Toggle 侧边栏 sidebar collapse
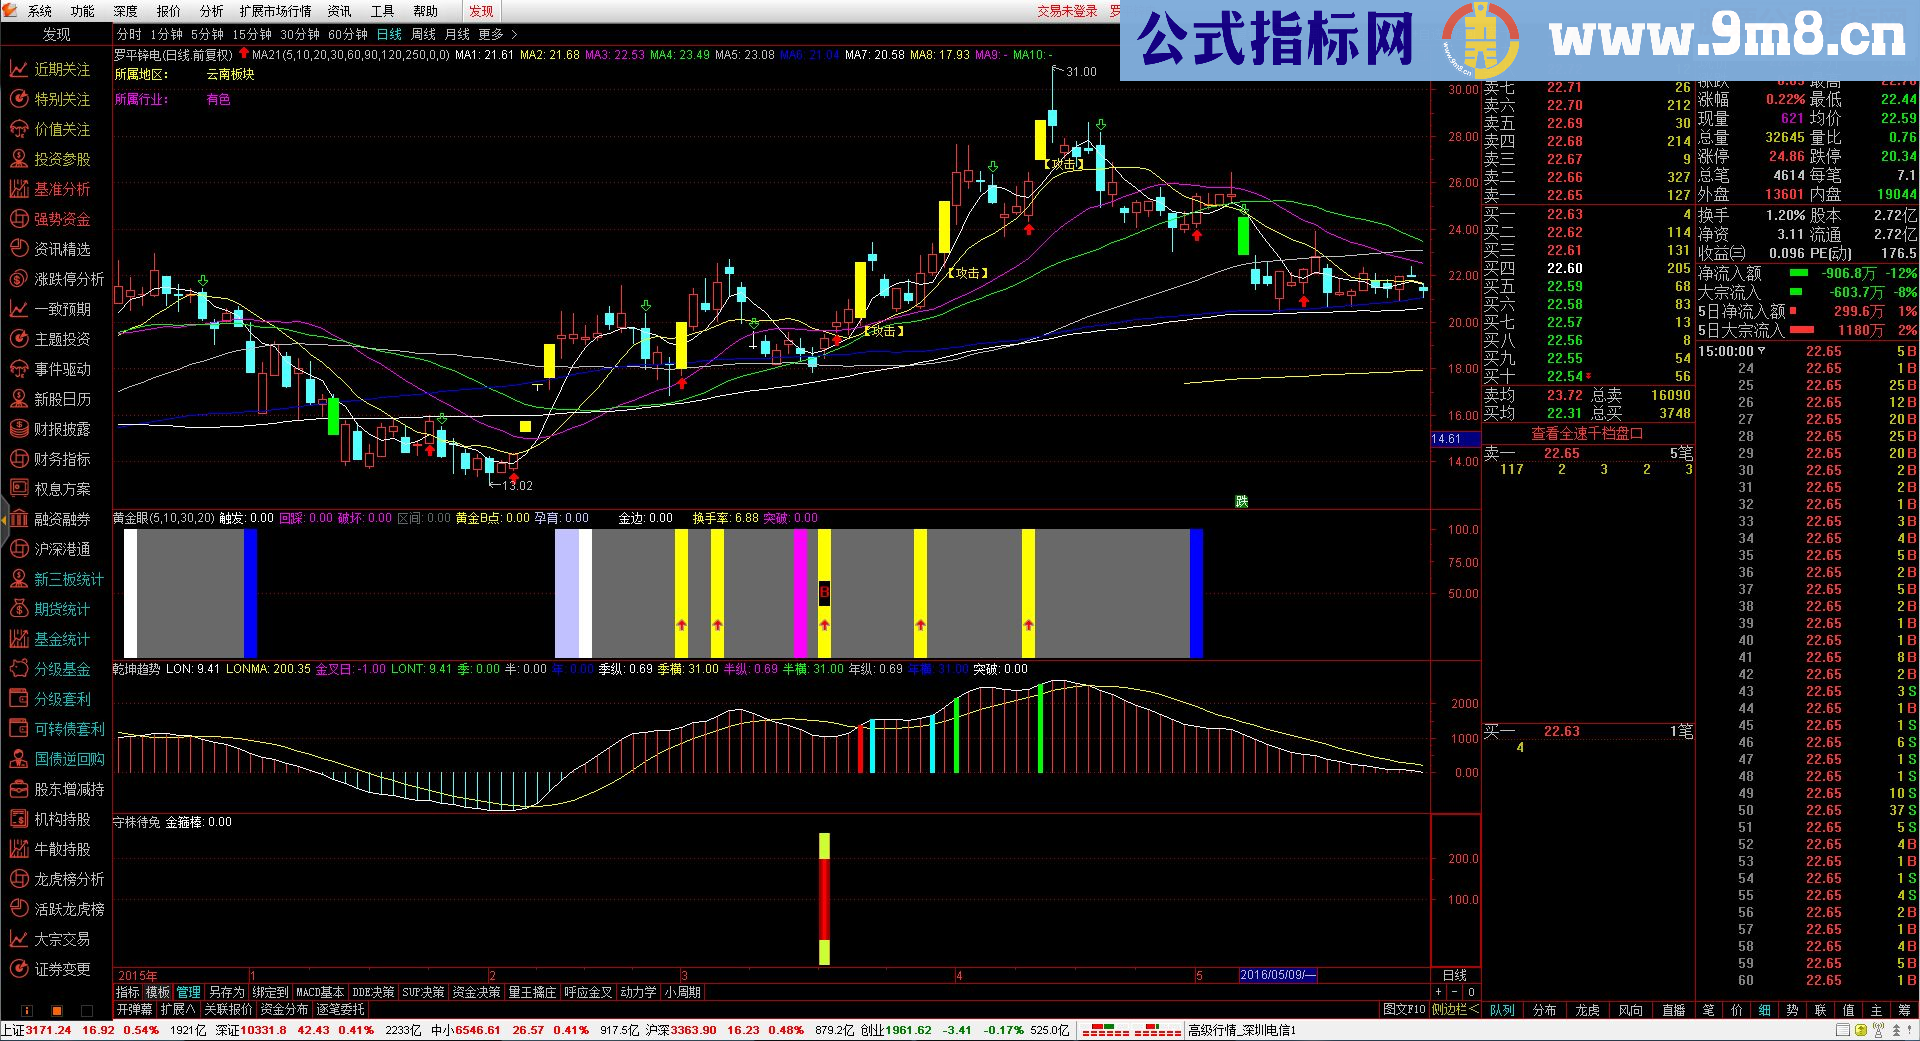 (x=1456, y=1010)
